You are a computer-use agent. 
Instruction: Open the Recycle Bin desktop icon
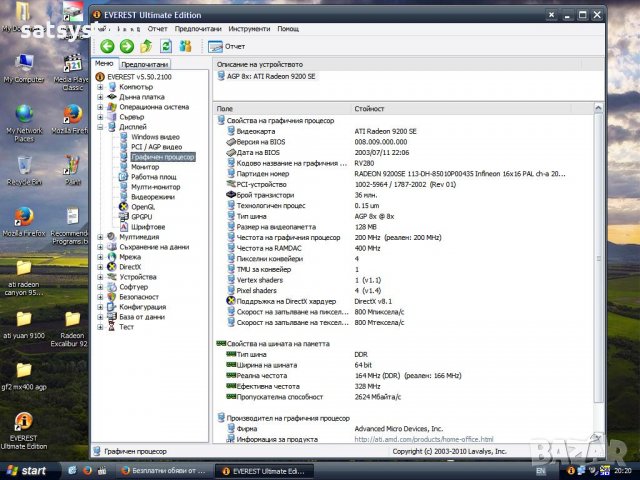click(x=24, y=171)
